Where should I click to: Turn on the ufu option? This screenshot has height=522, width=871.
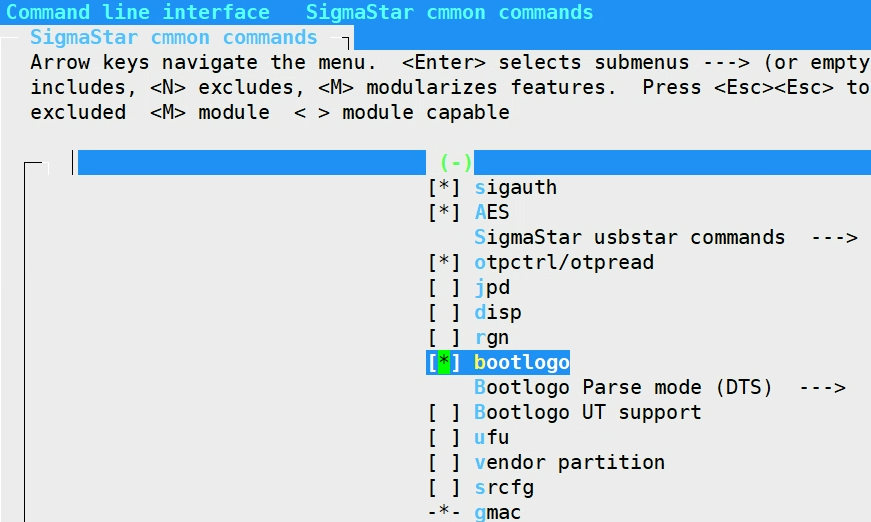click(444, 438)
